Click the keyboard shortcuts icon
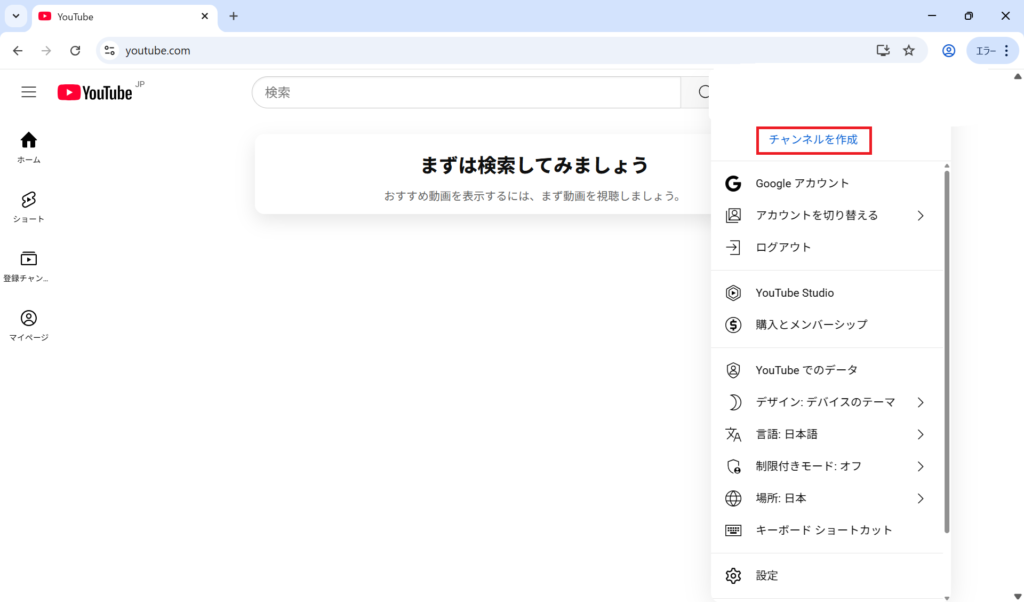This screenshot has height=602, width=1024. coord(733,530)
